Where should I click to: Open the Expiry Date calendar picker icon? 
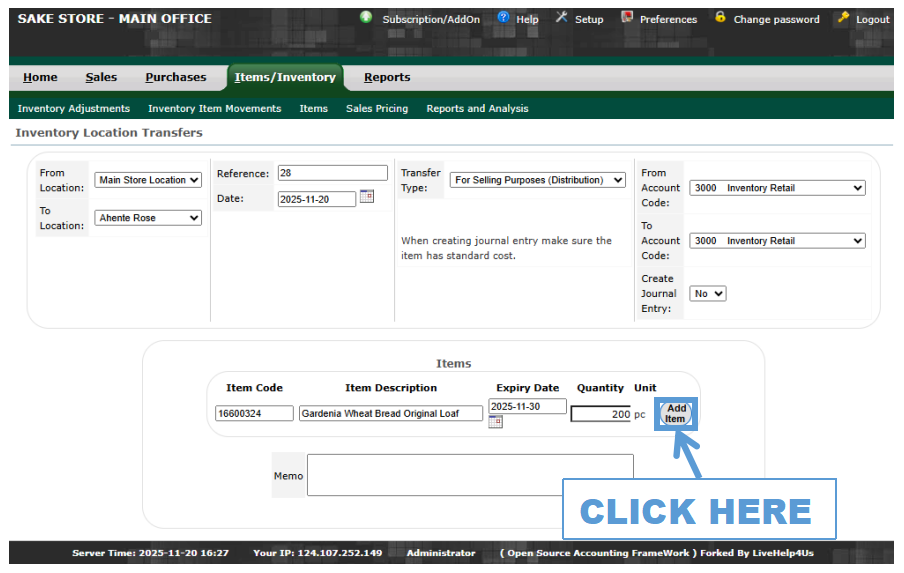pyautogui.click(x=495, y=422)
